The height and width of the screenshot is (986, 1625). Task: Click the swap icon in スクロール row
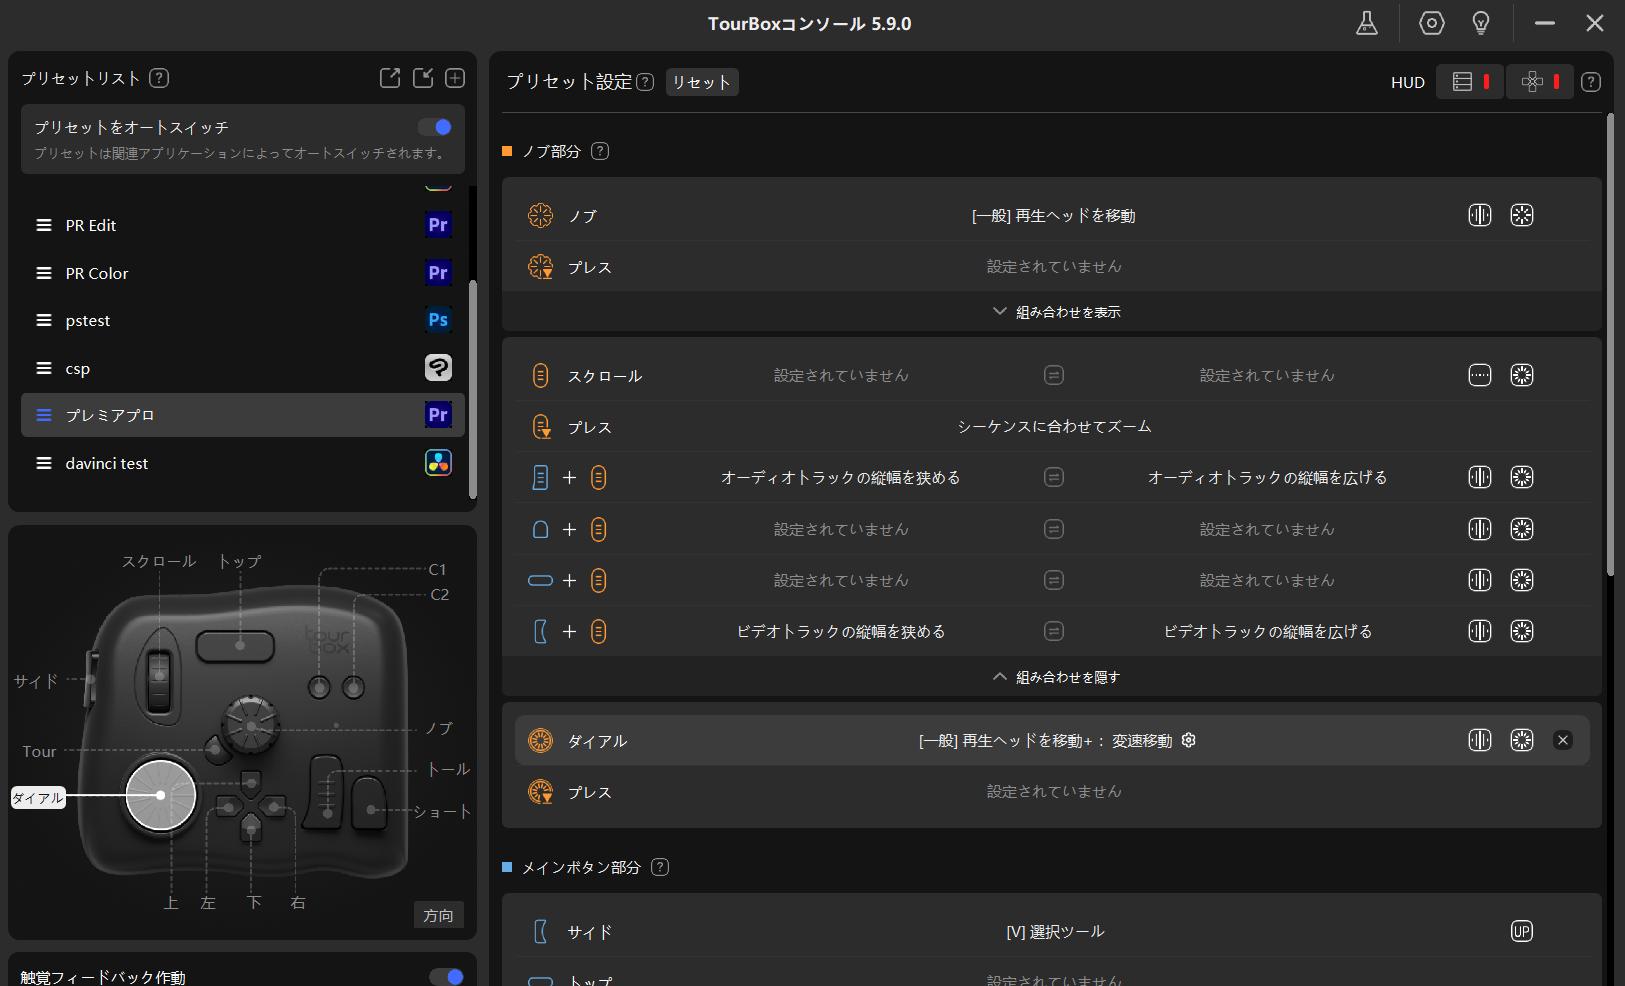1053,375
